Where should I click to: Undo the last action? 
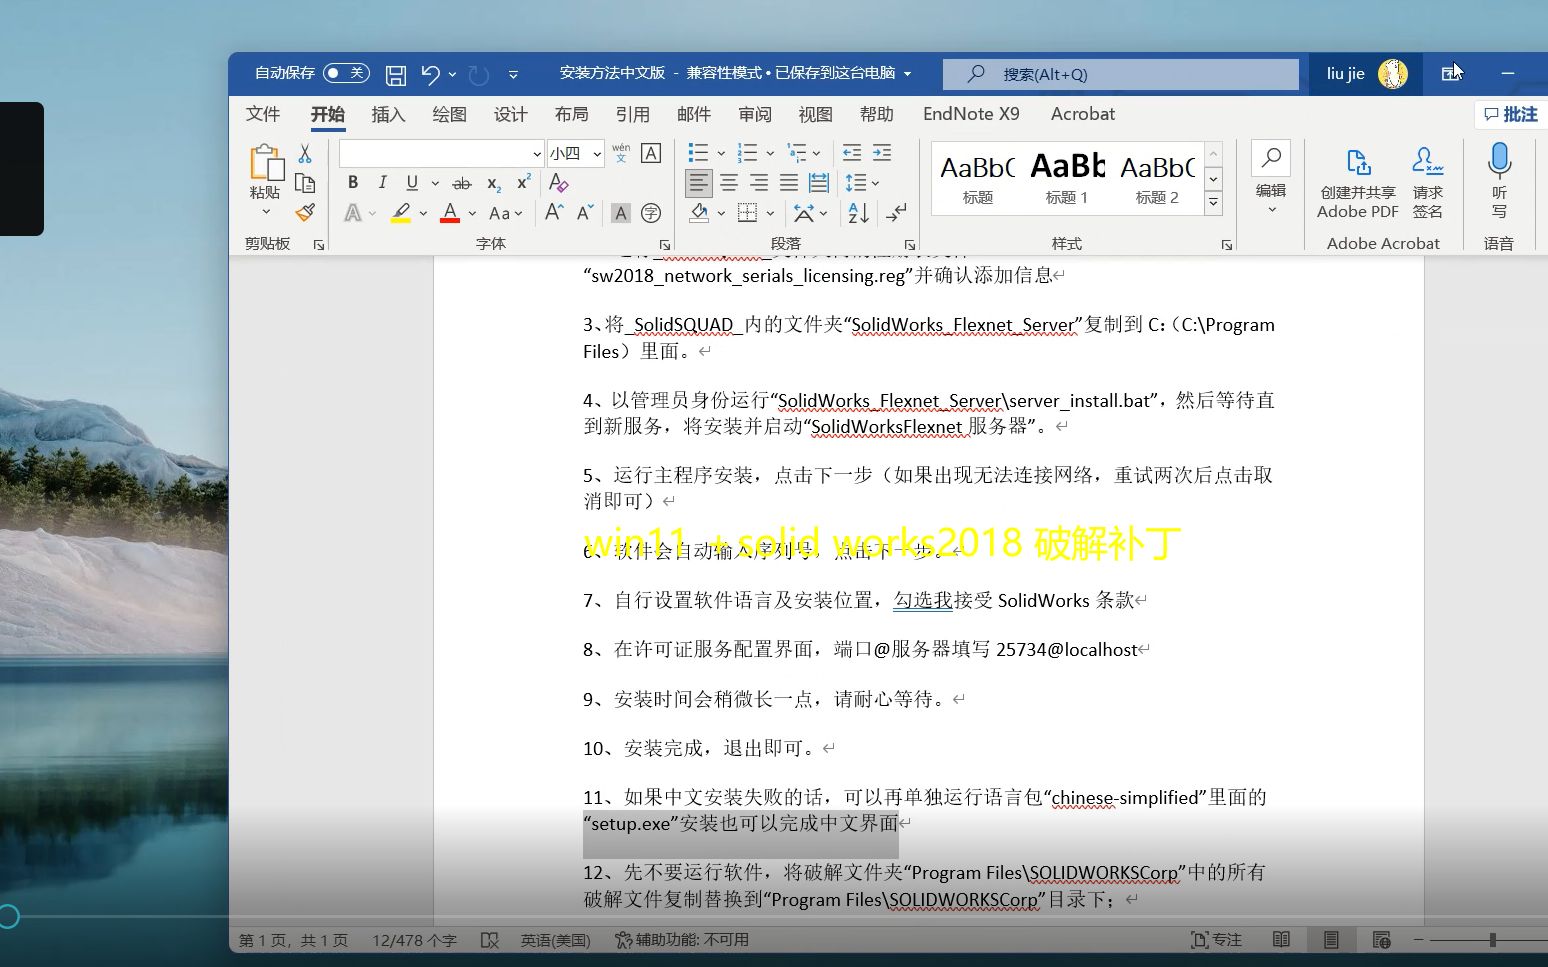tap(430, 74)
